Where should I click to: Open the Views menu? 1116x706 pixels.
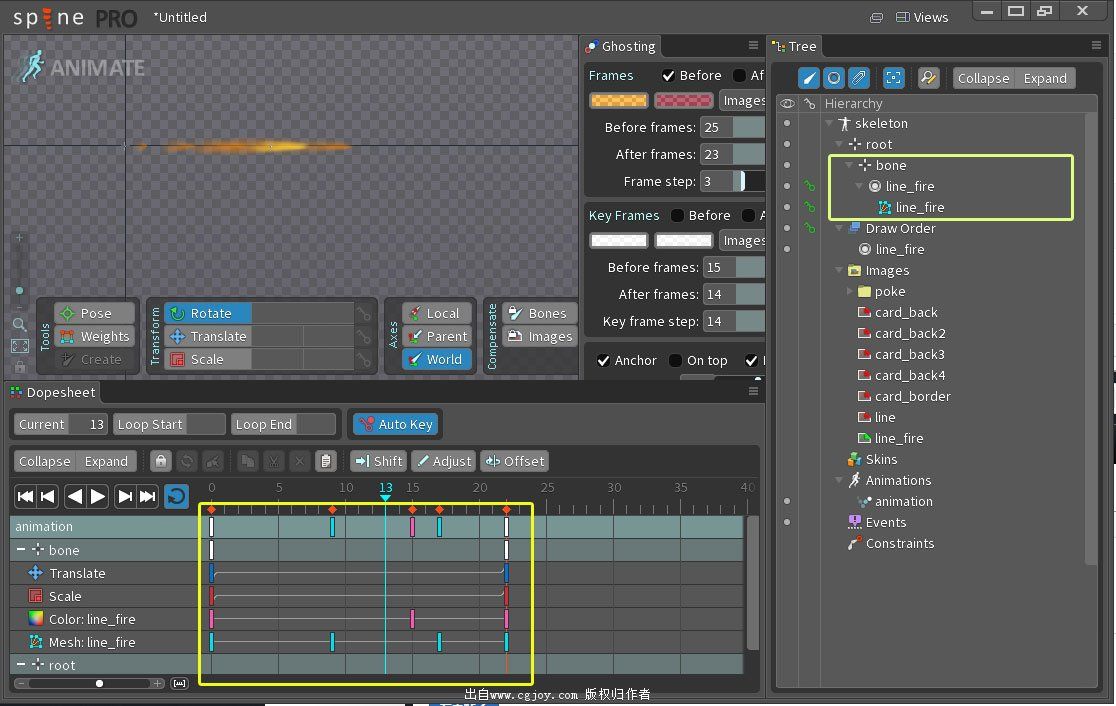(x=922, y=17)
